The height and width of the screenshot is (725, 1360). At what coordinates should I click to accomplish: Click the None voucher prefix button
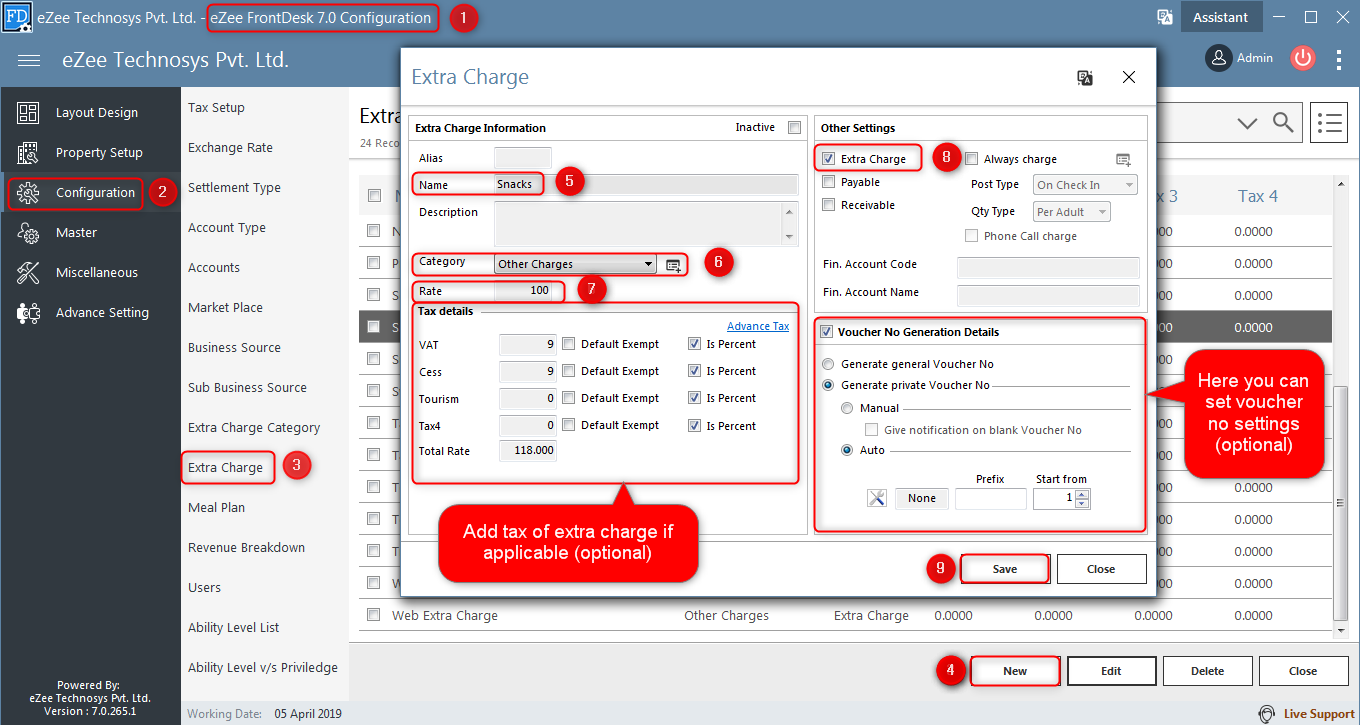(922, 498)
